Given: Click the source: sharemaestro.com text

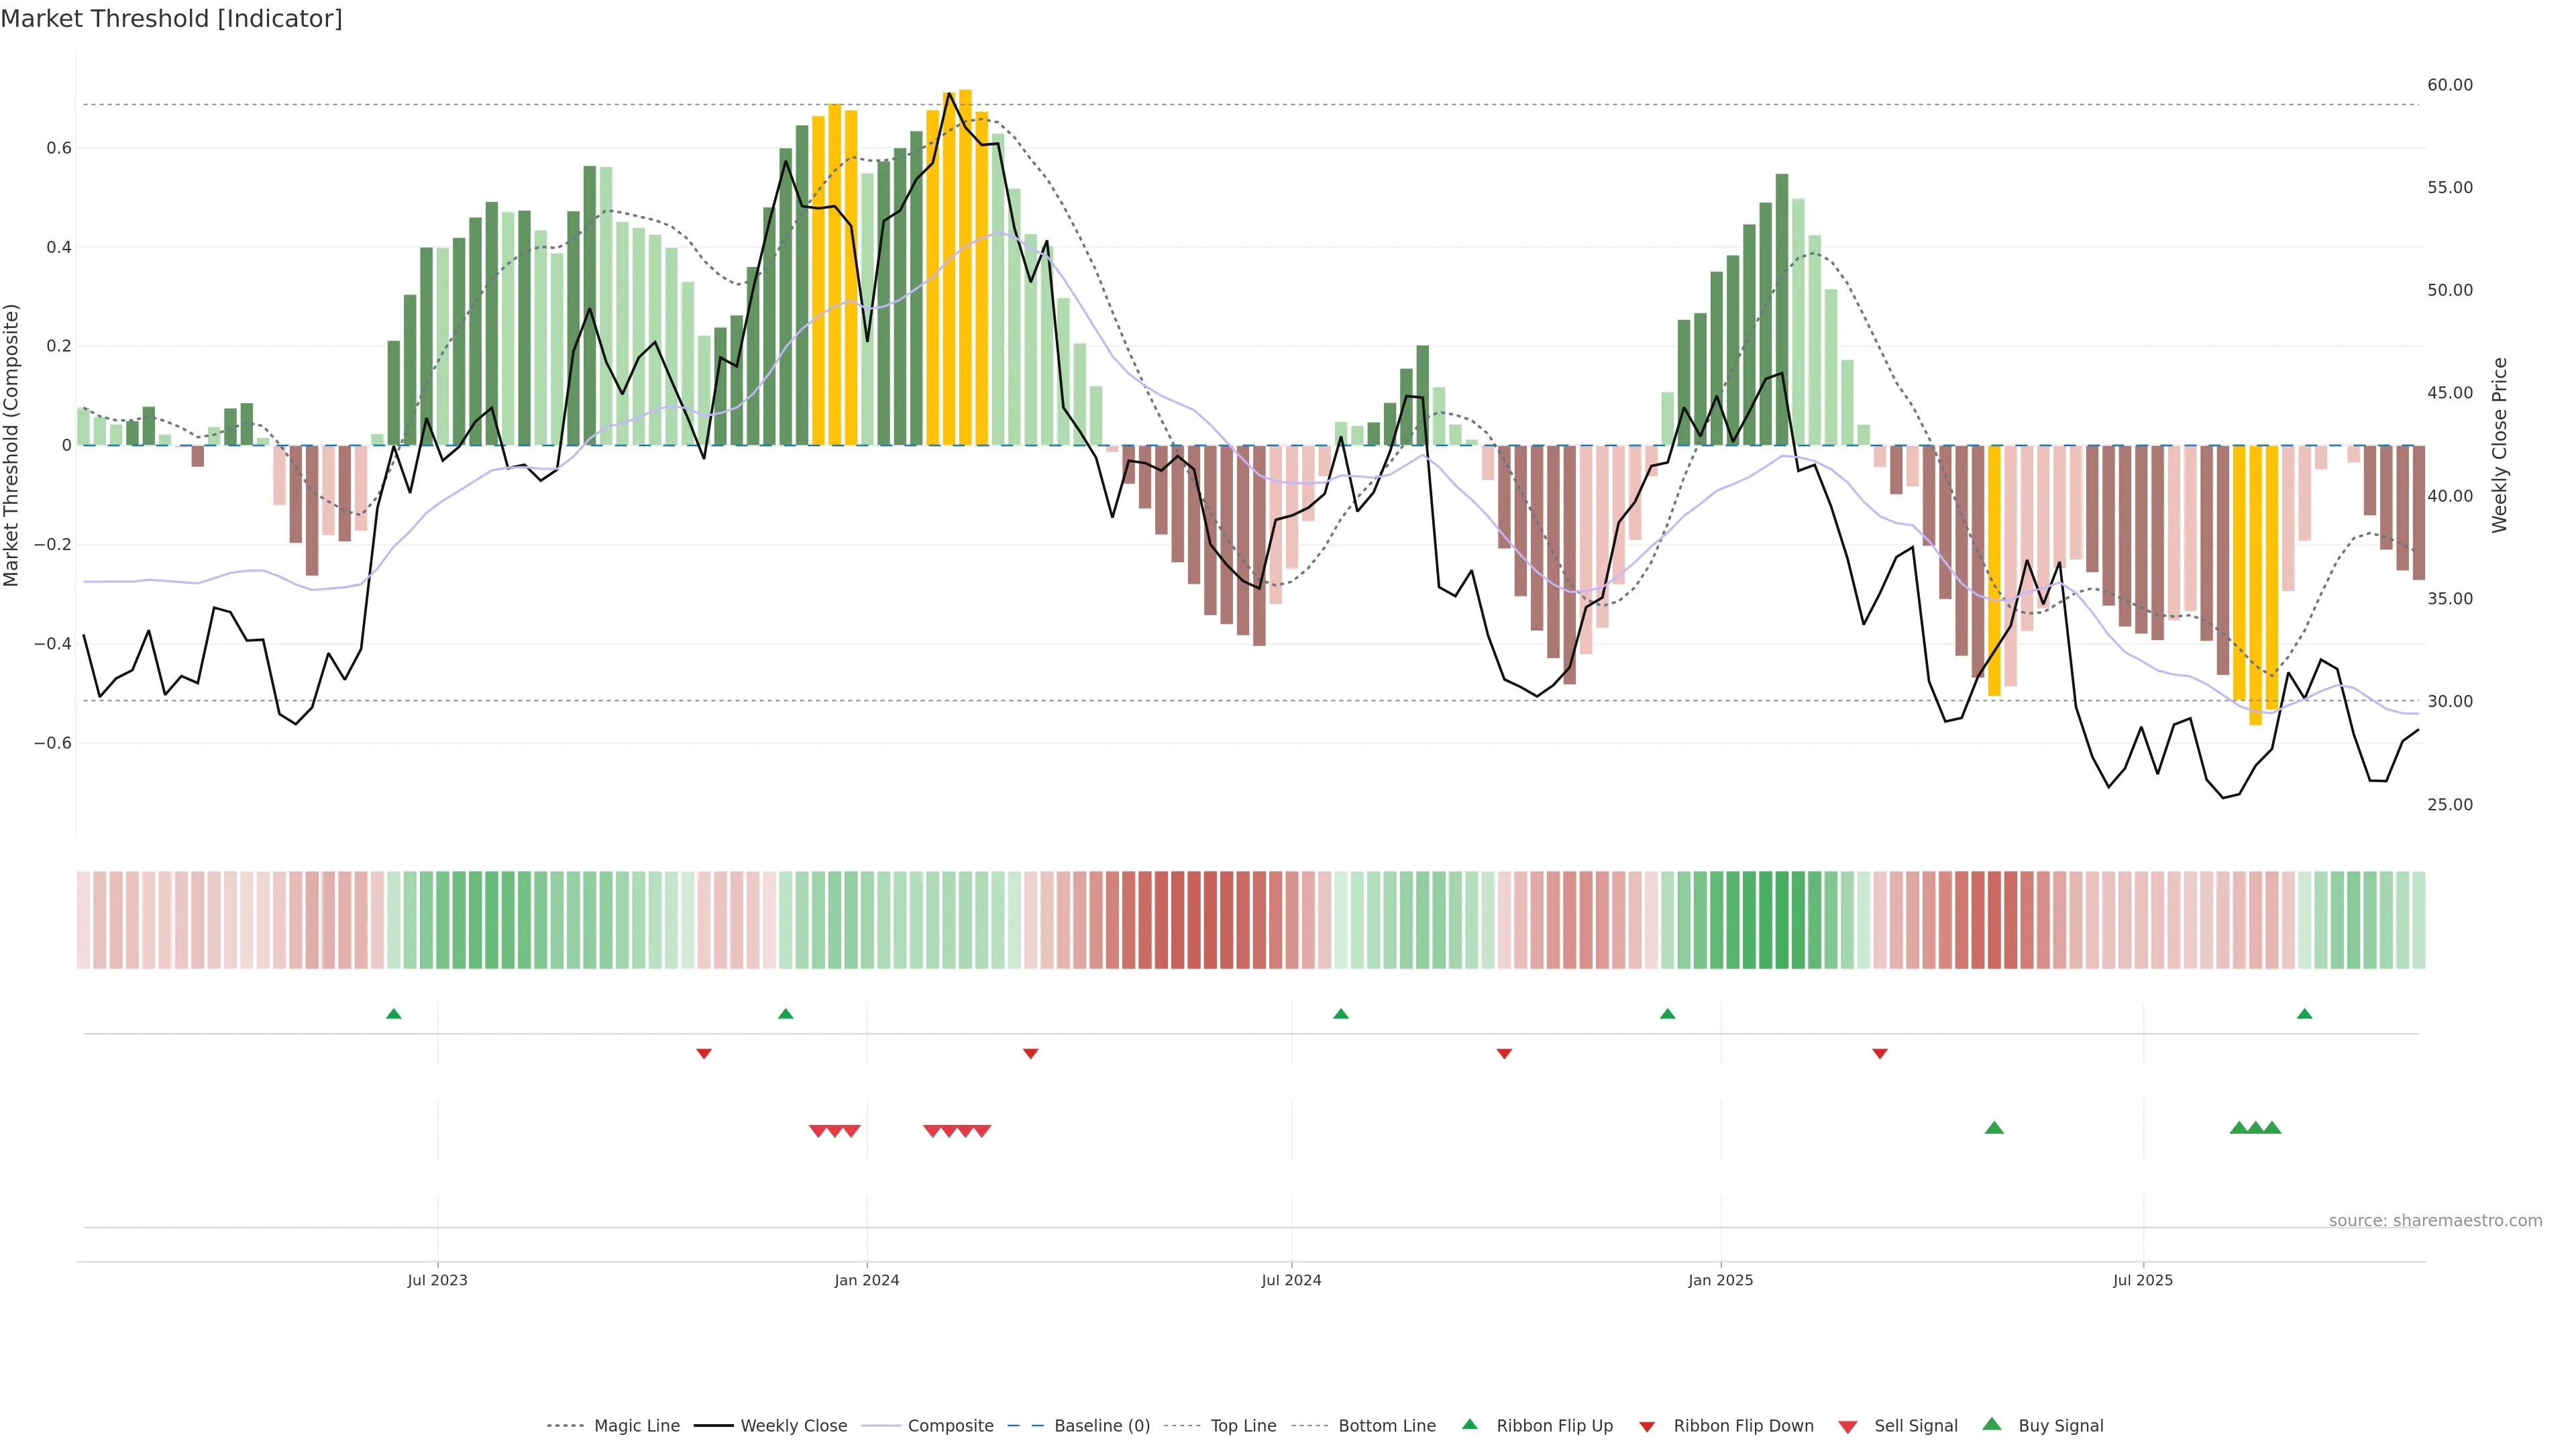Looking at the screenshot, I should (x=2435, y=1220).
